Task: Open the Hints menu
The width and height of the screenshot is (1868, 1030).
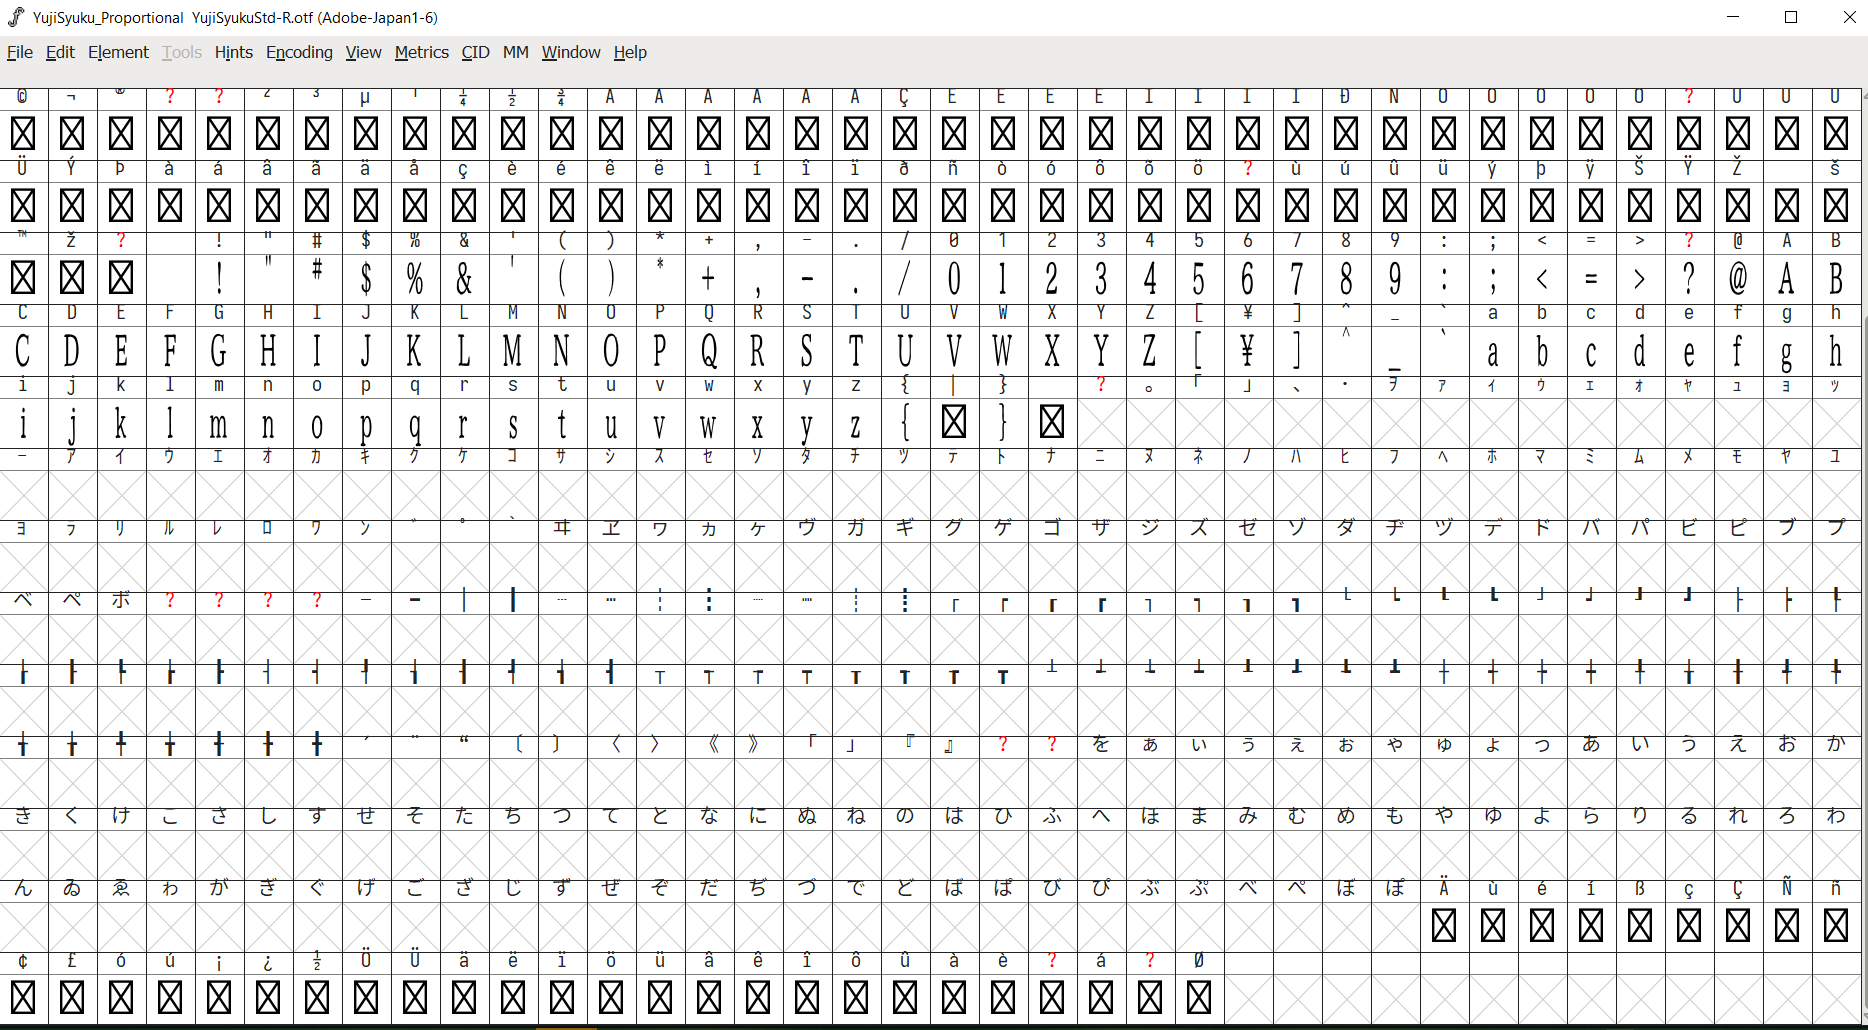Action: [x=233, y=52]
